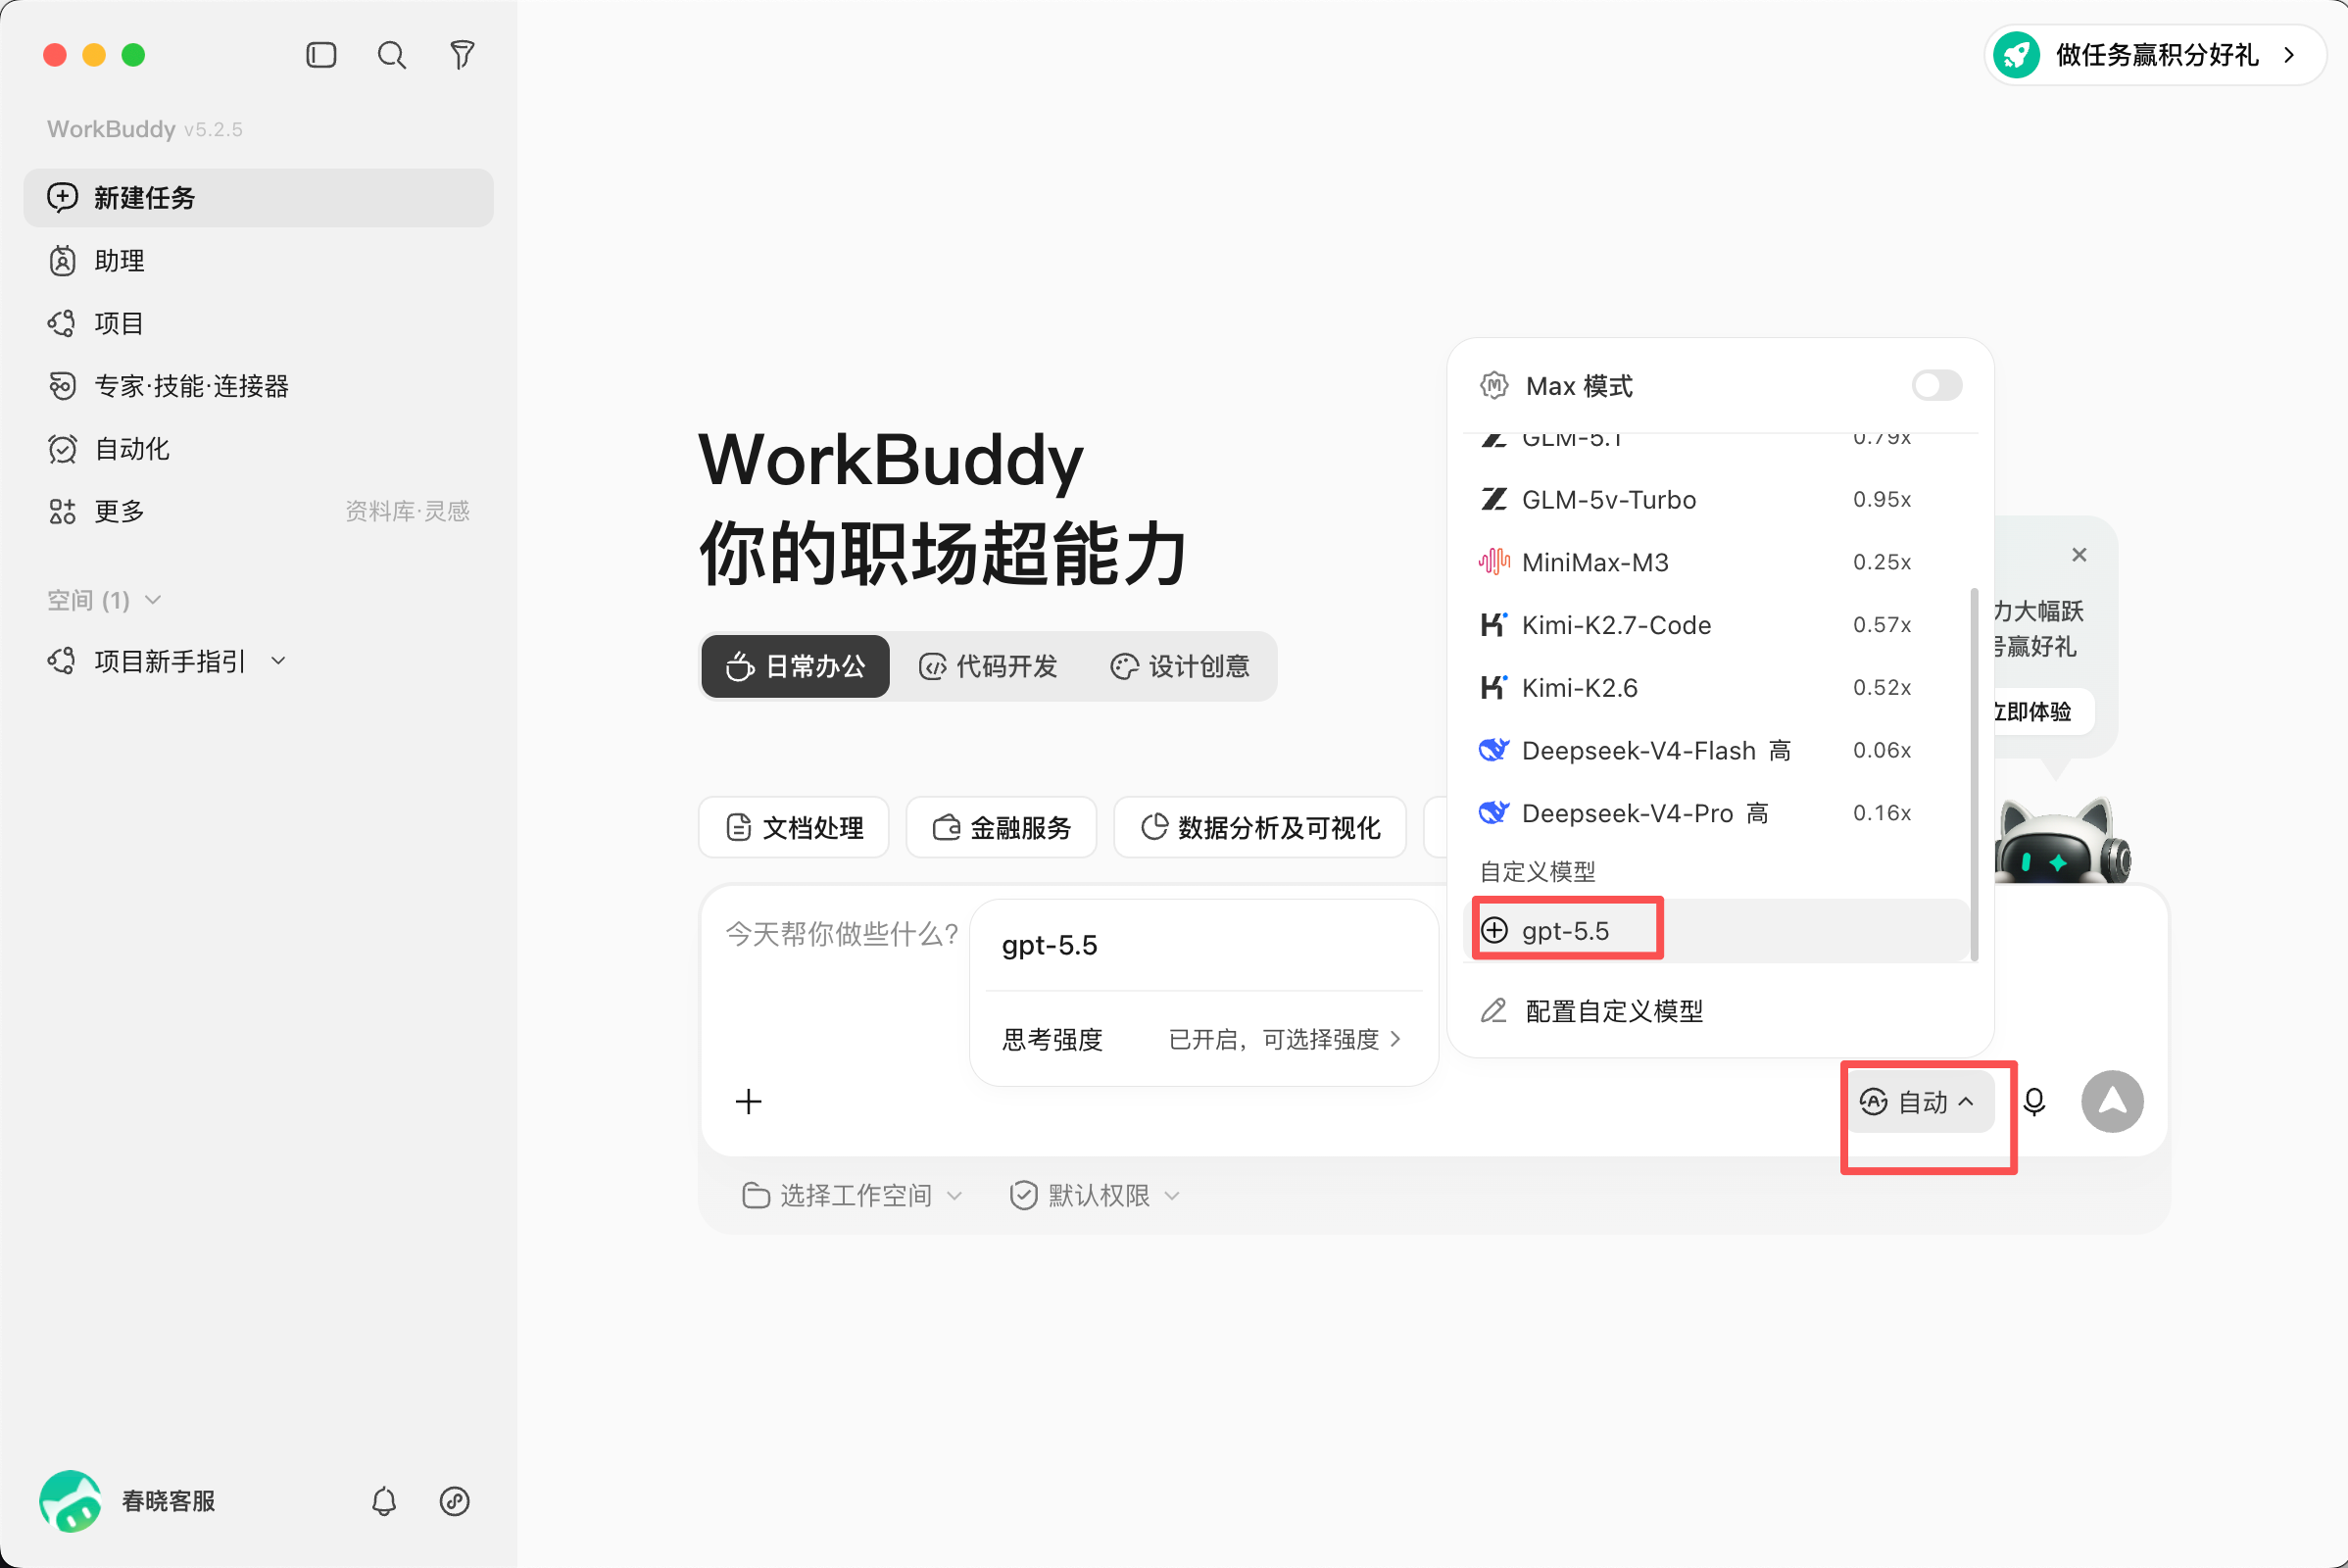This screenshot has width=2348, height=1568.
Task: Close the promo bubble with X
Action: pyautogui.click(x=2079, y=554)
